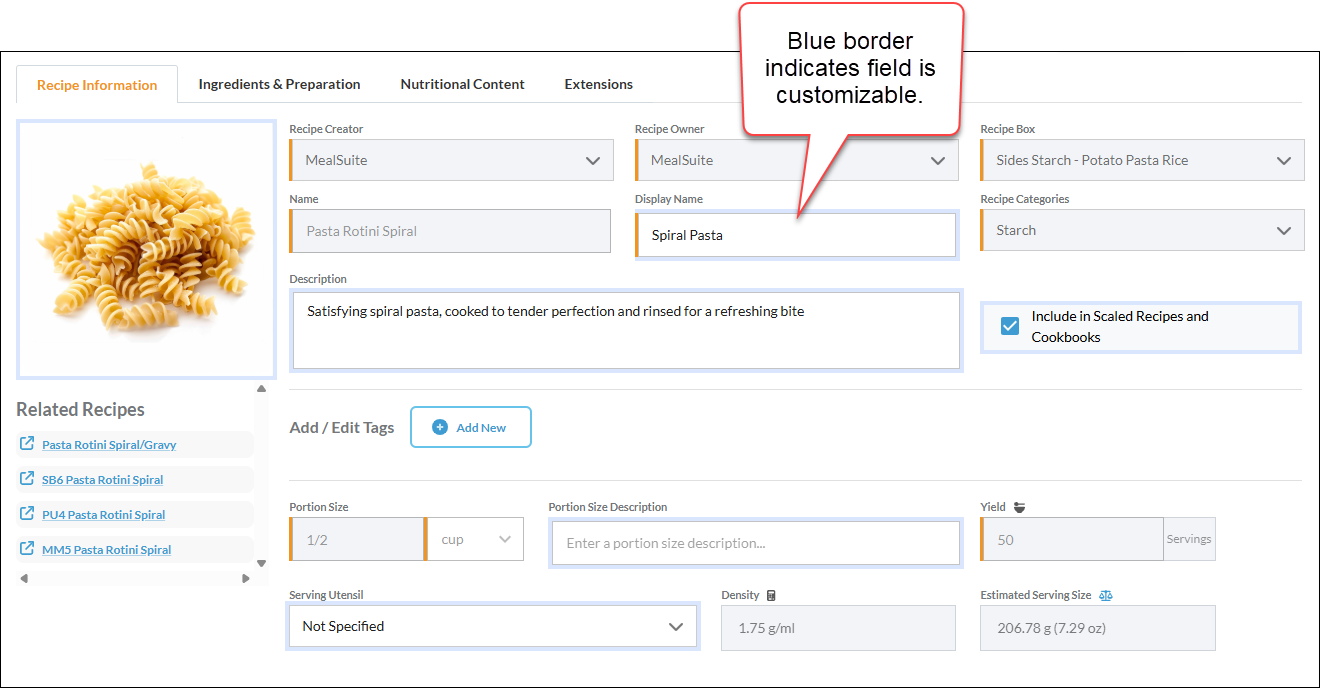Click Related Recipes scroll right arrow

pyautogui.click(x=246, y=578)
